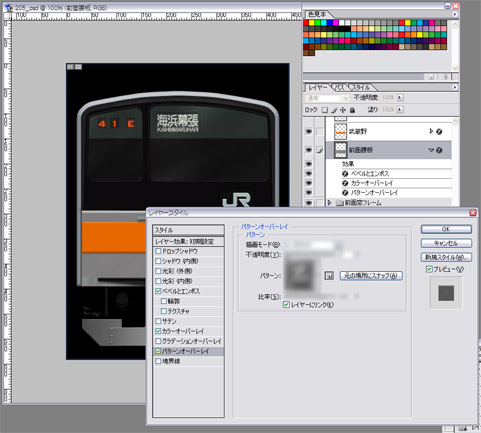Hide the 武蔵野 layer with its eye
The image size is (481, 433).
pos(309,132)
